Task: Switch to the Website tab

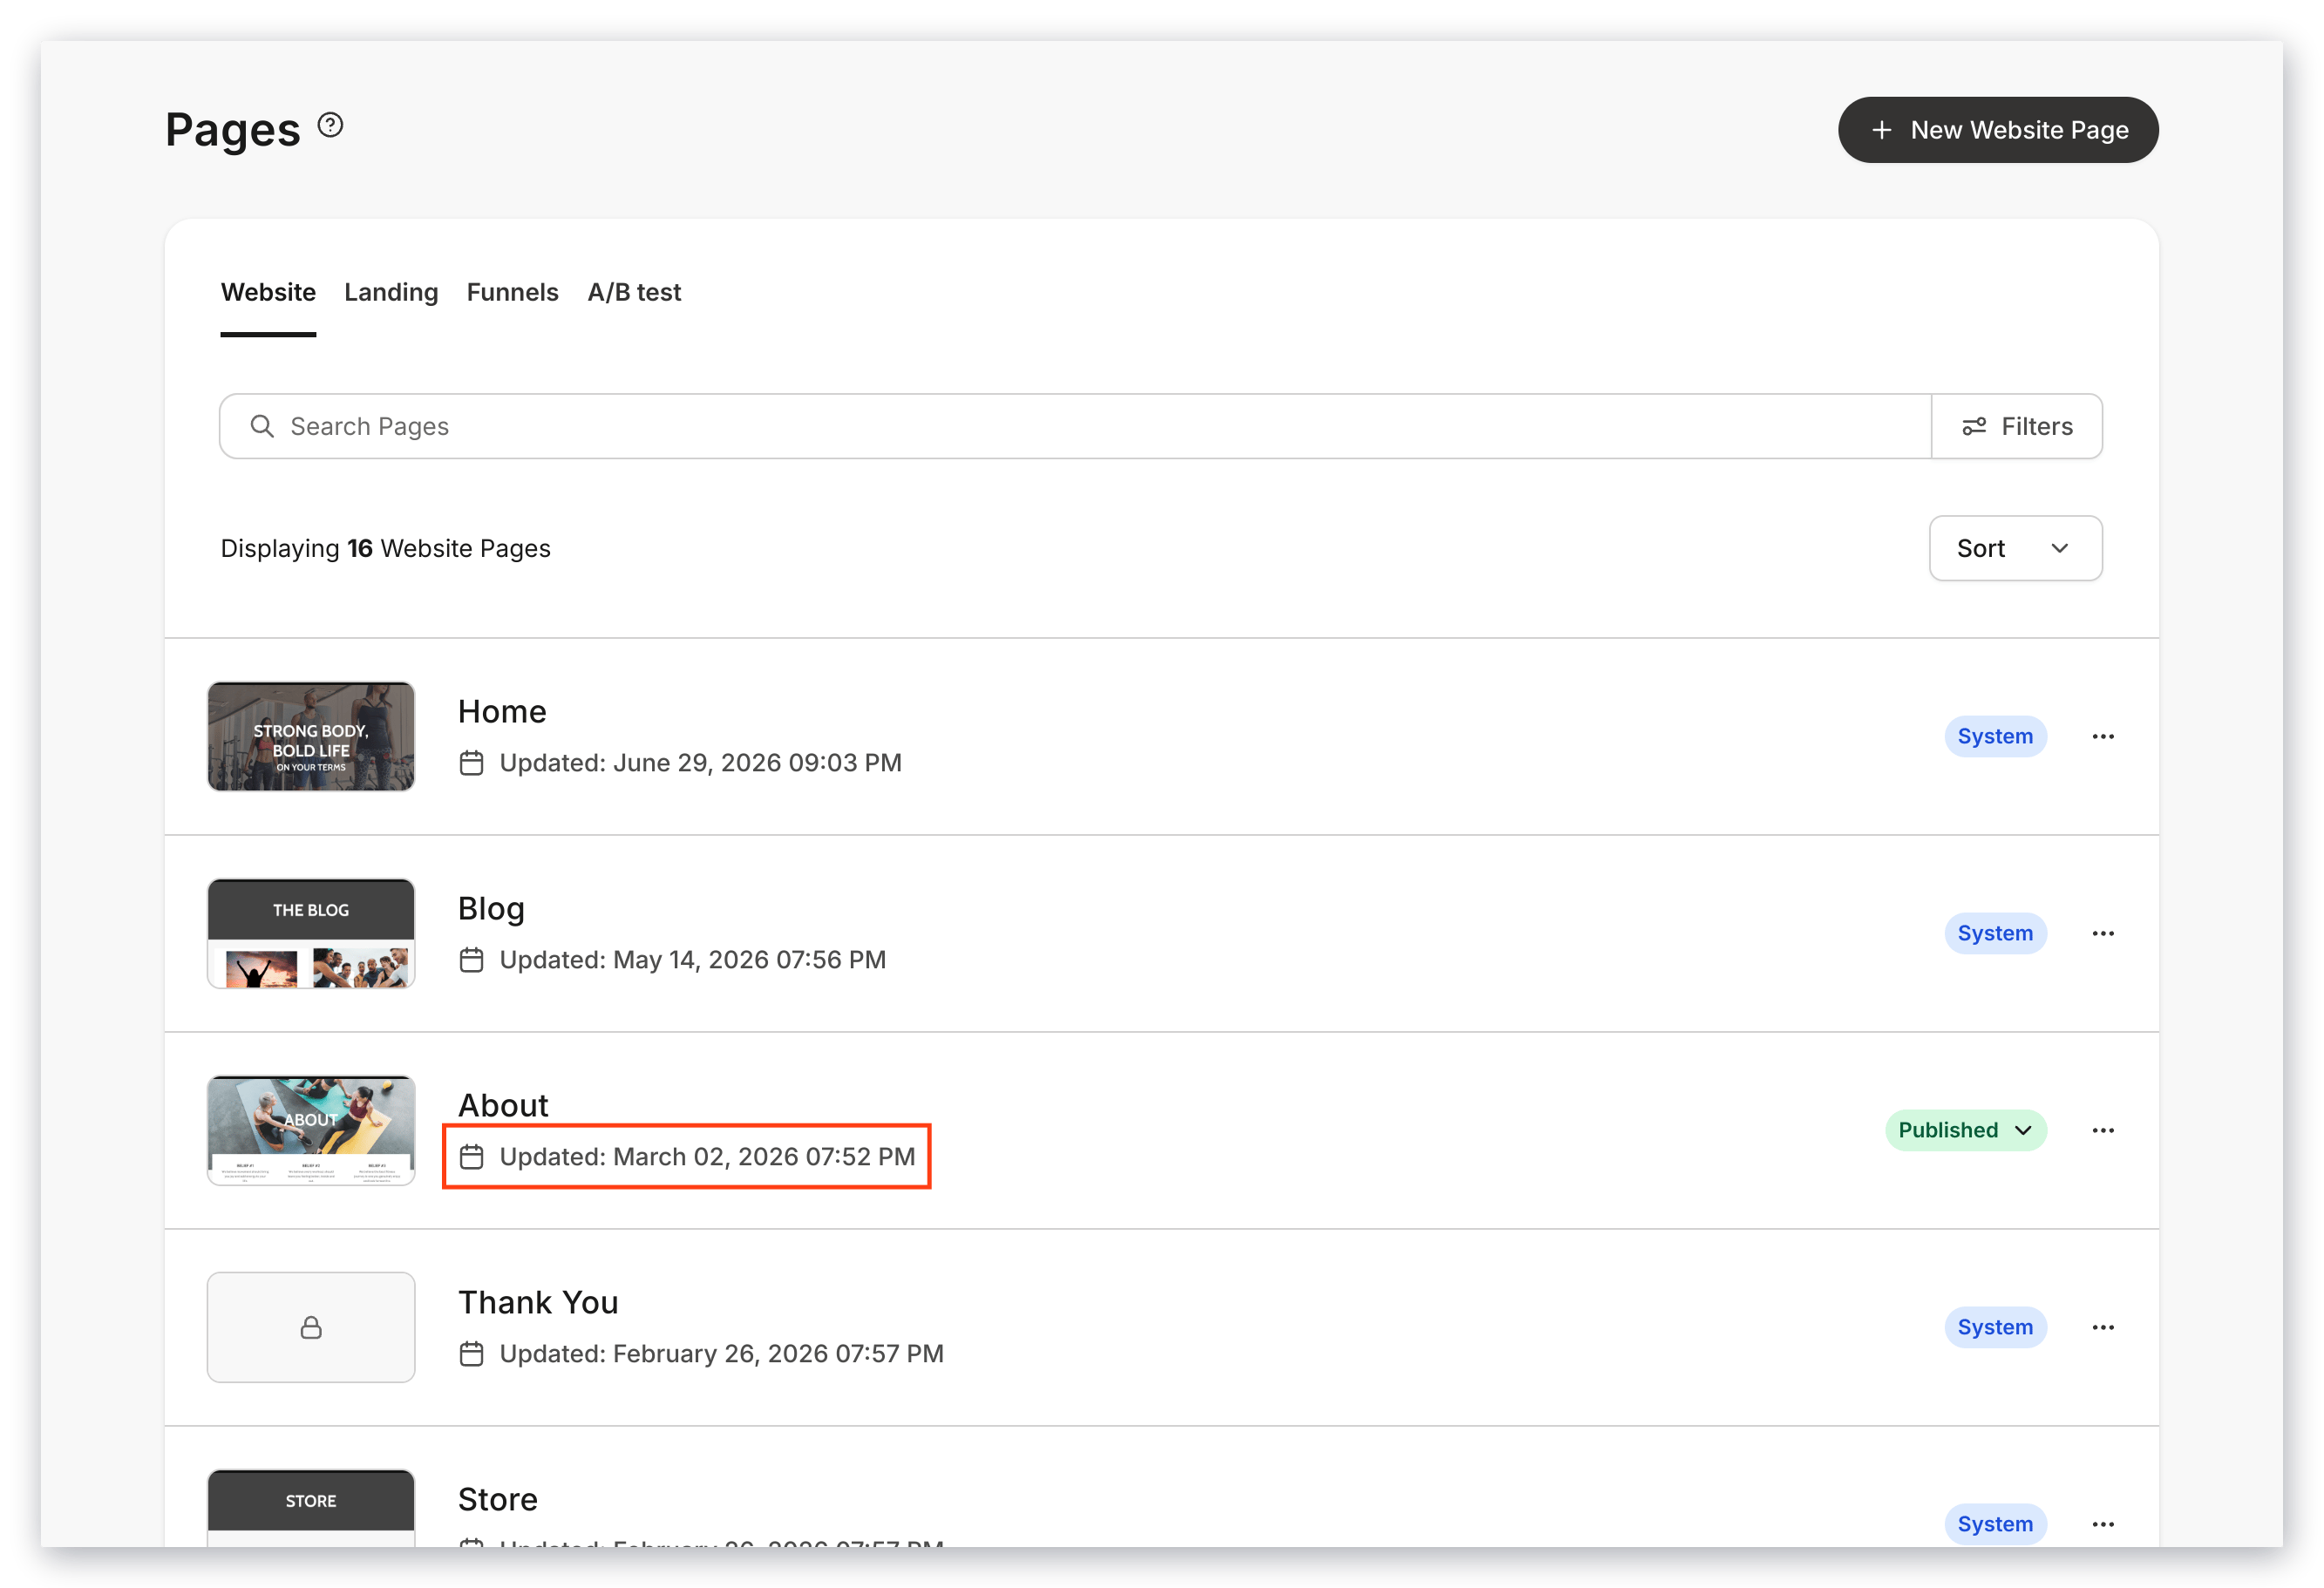Action: point(268,292)
